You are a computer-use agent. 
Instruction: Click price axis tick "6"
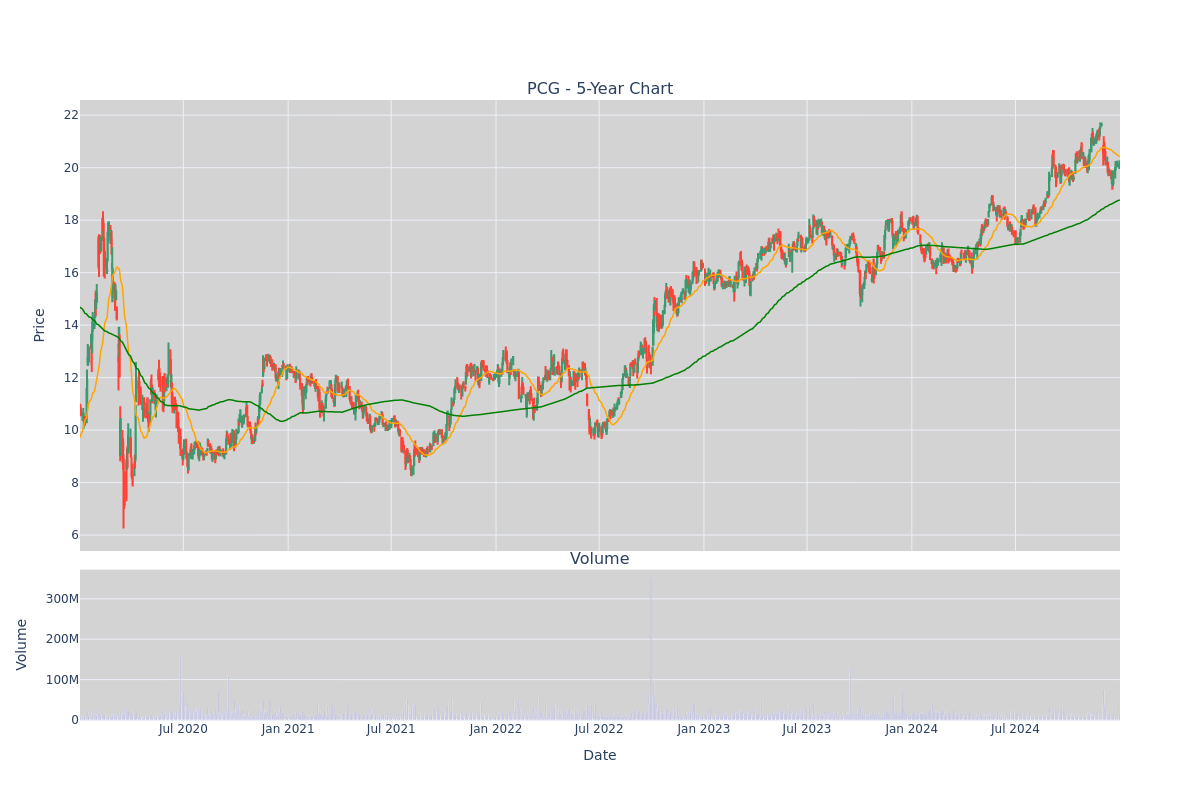[74, 535]
